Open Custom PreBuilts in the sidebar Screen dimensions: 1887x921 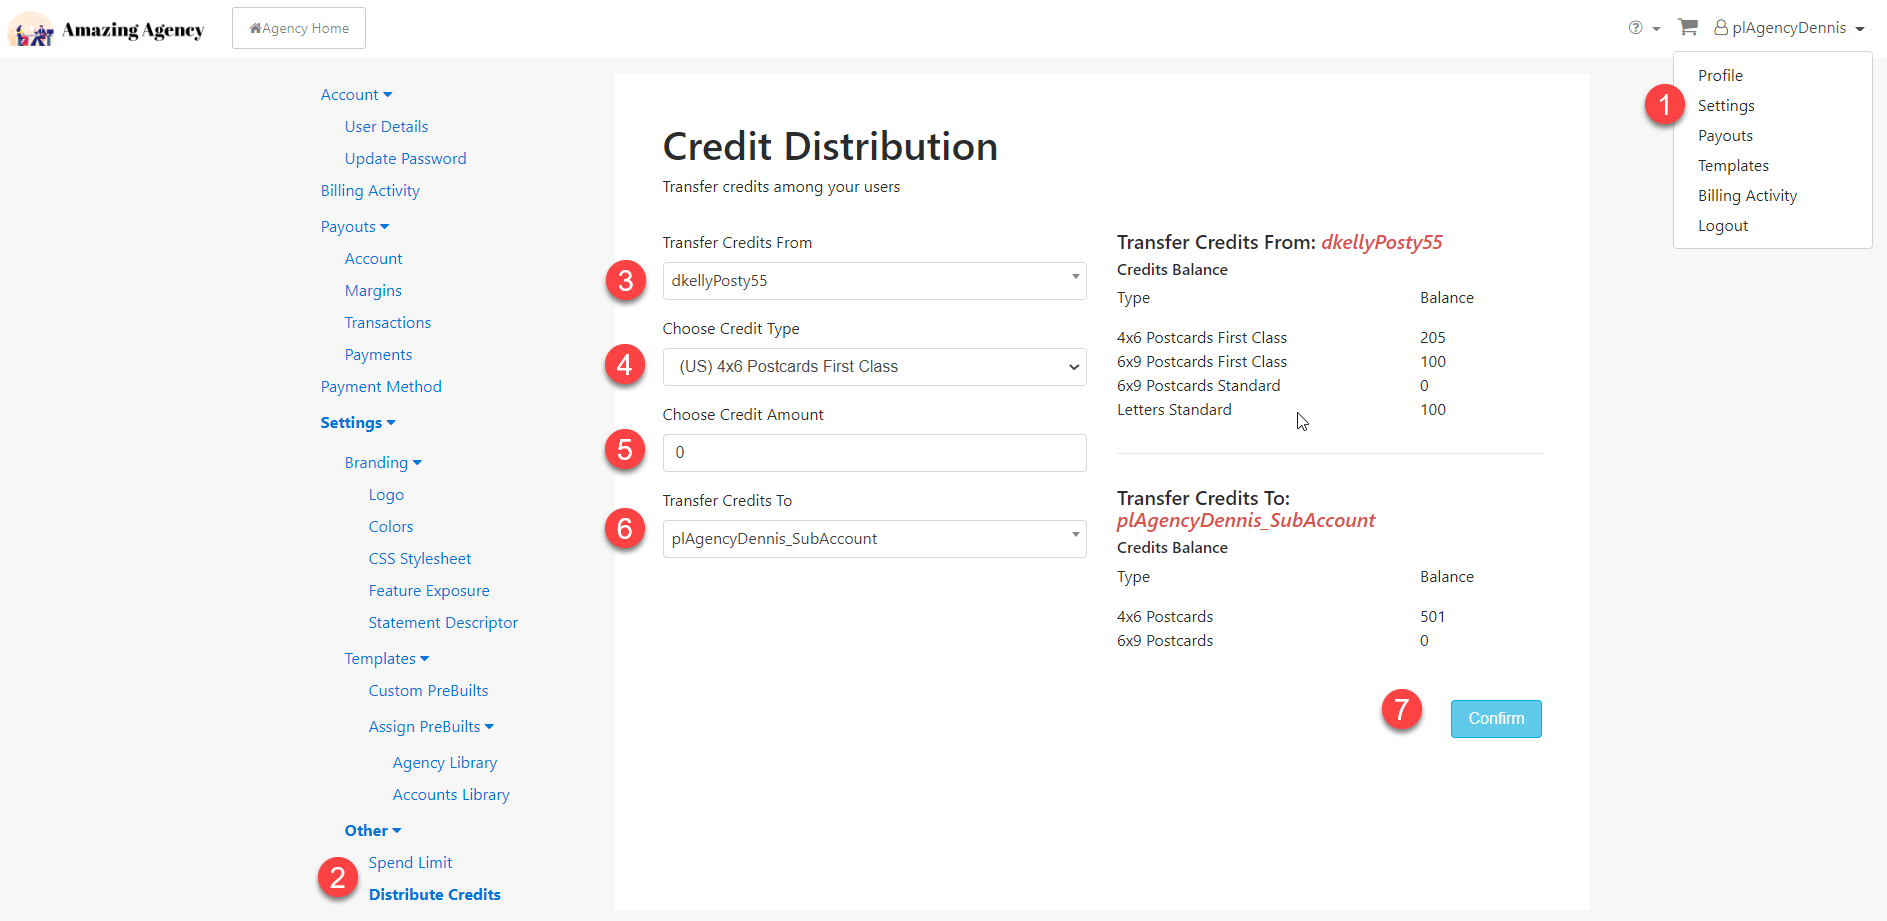[428, 691]
